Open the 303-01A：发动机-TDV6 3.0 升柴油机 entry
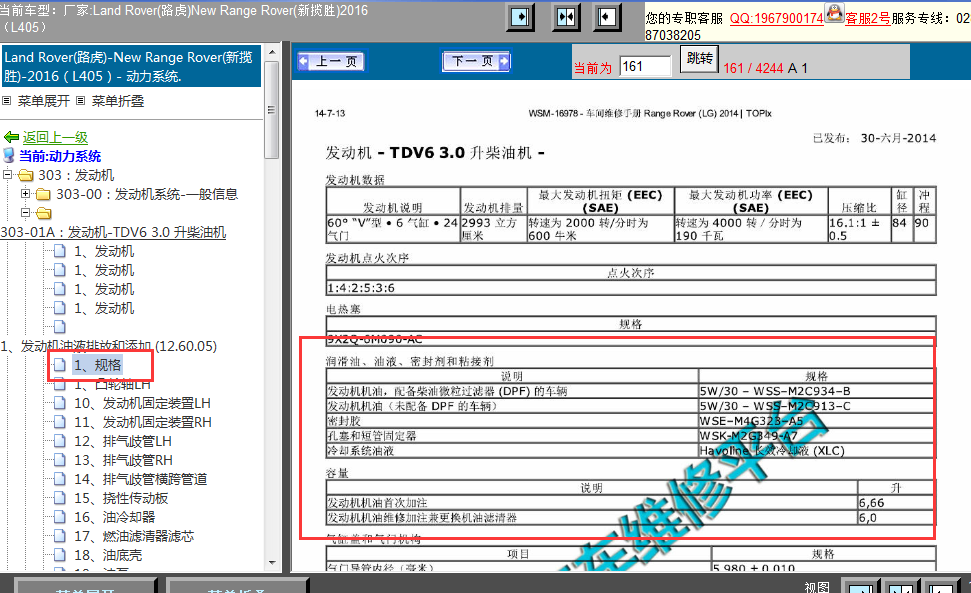Image resolution: width=971 pixels, height=593 pixels. (113, 232)
